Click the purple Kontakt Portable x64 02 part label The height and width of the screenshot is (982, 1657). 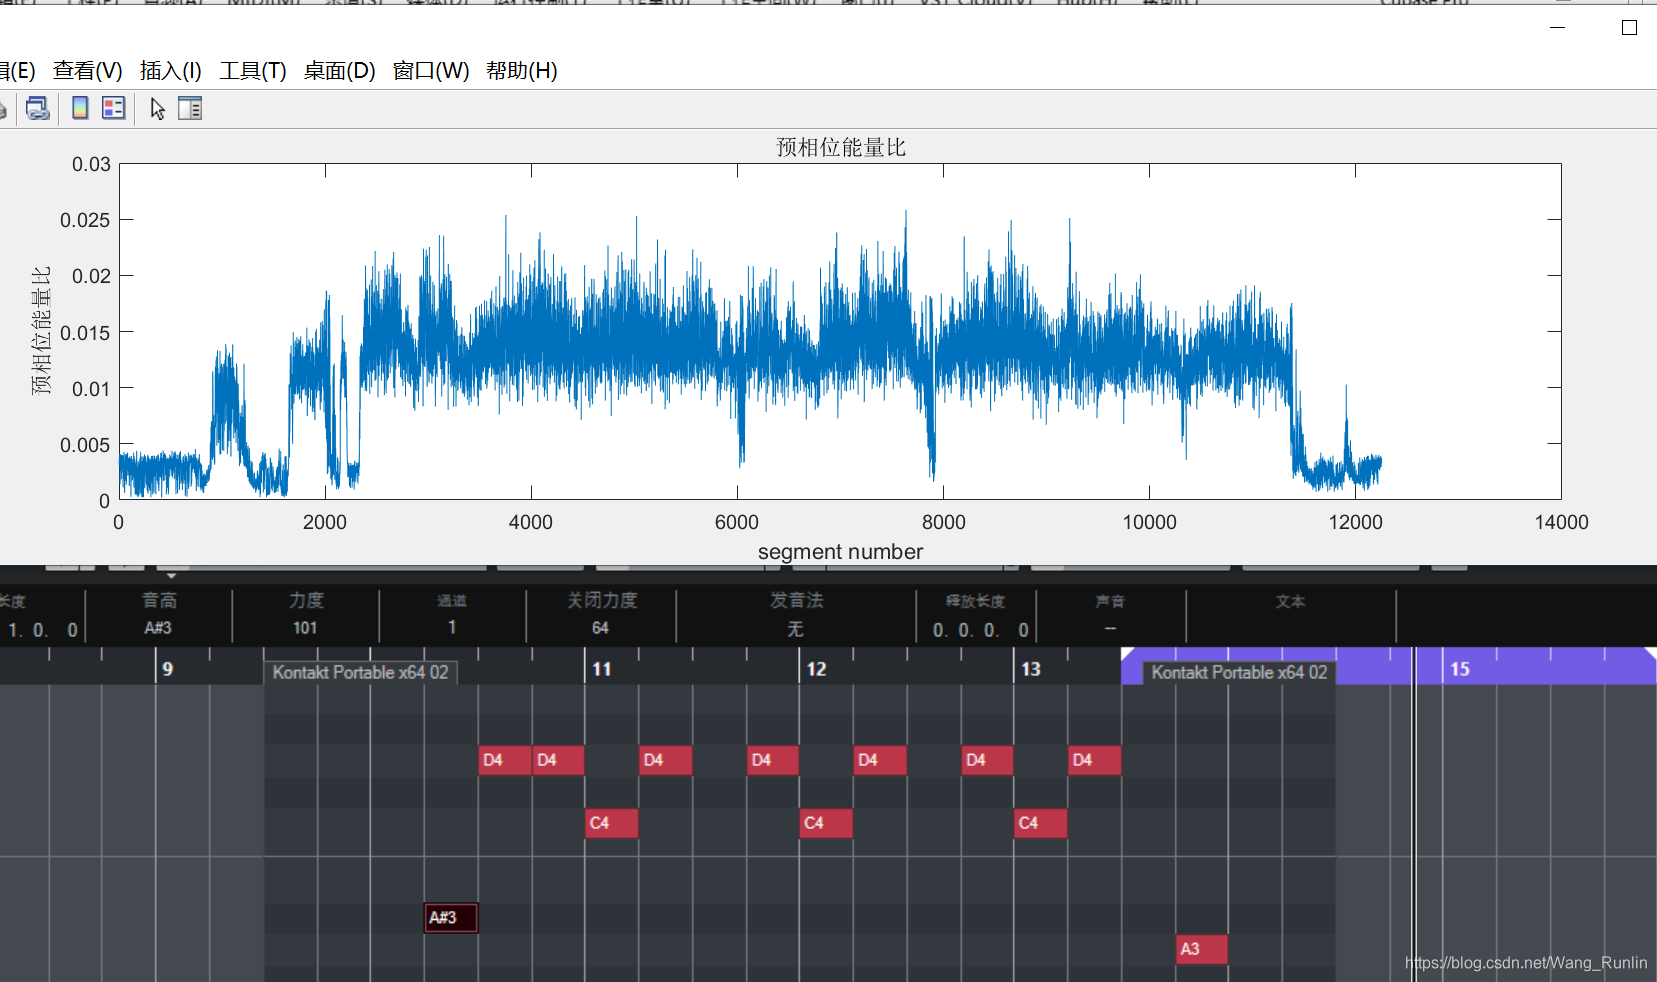1239,673
